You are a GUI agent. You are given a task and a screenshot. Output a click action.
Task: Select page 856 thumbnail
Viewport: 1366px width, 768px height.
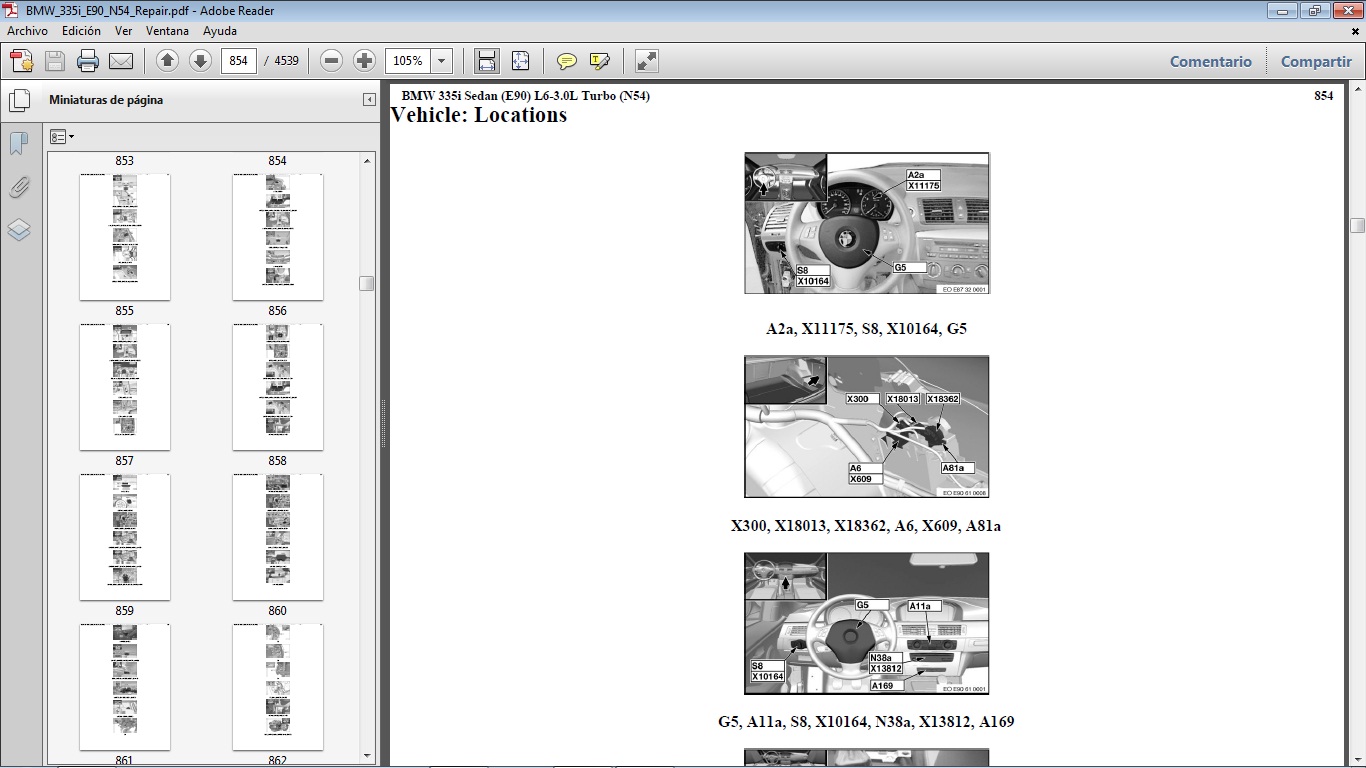278,387
